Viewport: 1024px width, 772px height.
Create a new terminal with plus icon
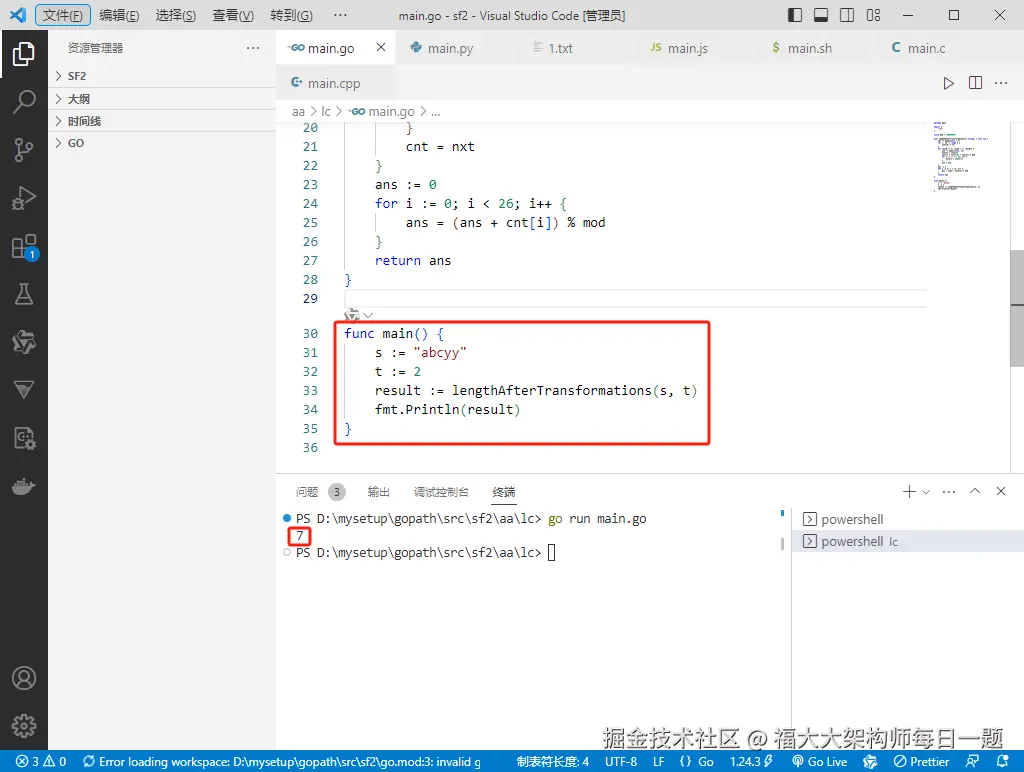tap(908, 491)
